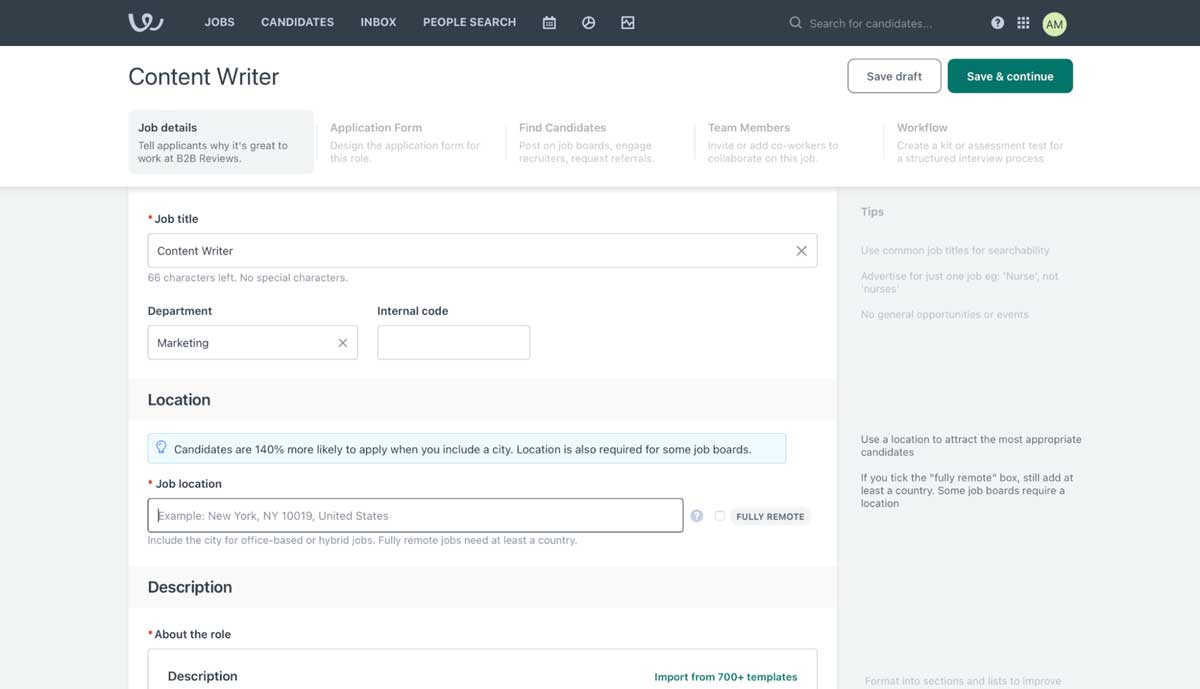Click the Workable logo
The image size is (1200, 689).
(x=144, y=21)
